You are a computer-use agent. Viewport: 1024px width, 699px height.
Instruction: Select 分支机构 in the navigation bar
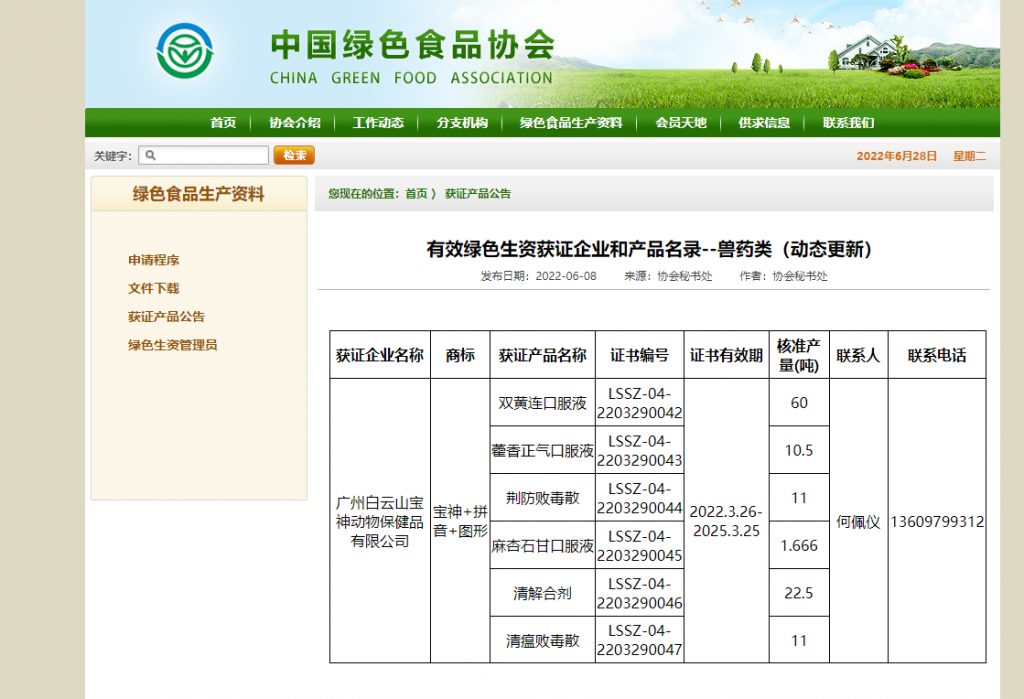coord(462,123)
